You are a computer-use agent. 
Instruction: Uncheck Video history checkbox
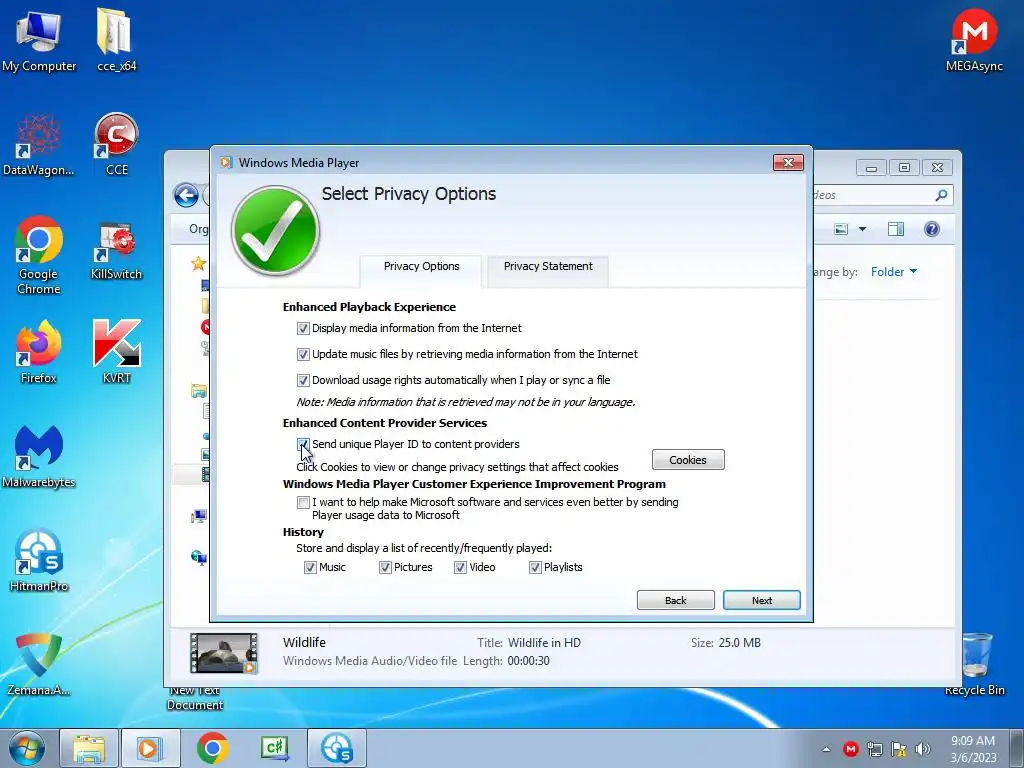[x=460, y=568]
